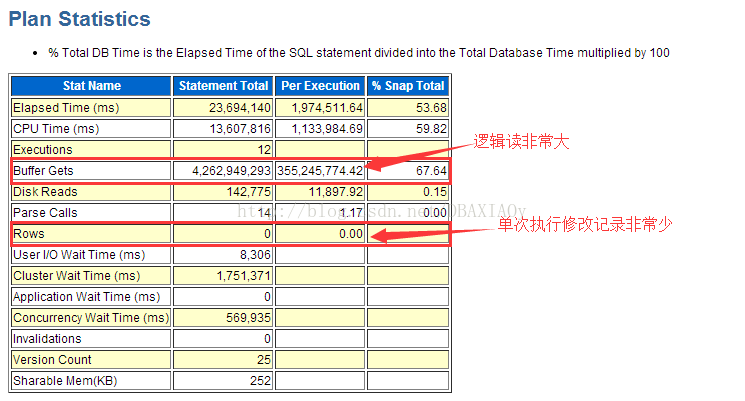Click the Per Execution column header
The height and width of the screenshot is (401, 745).
320,86
